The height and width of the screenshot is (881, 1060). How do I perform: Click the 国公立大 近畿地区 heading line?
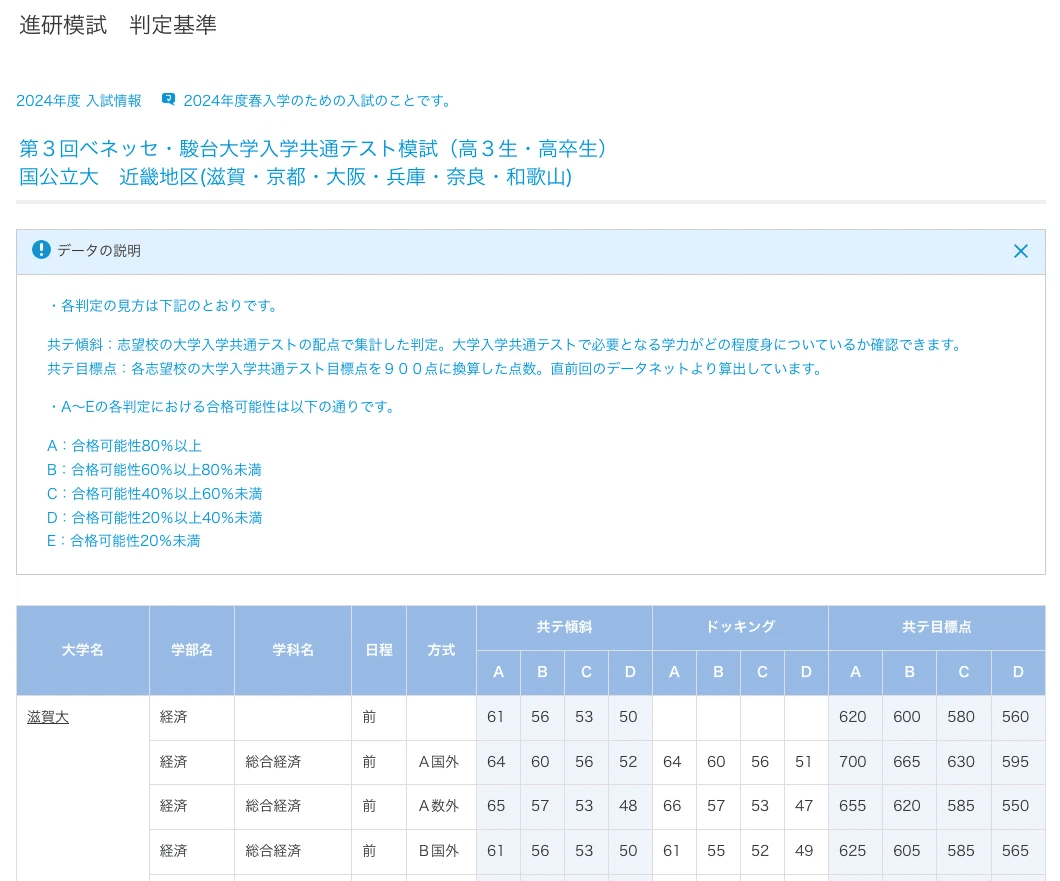(x=295, y=177)
